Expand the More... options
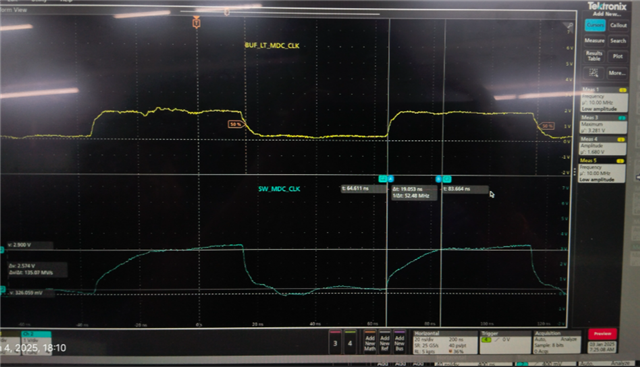 (617, 73)
